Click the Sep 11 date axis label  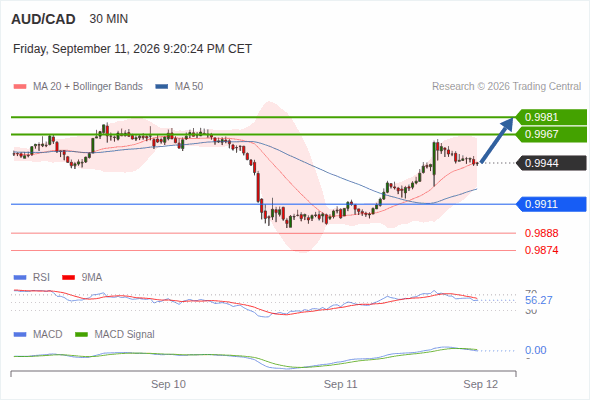pyautogui.click(x=341, y=384)
